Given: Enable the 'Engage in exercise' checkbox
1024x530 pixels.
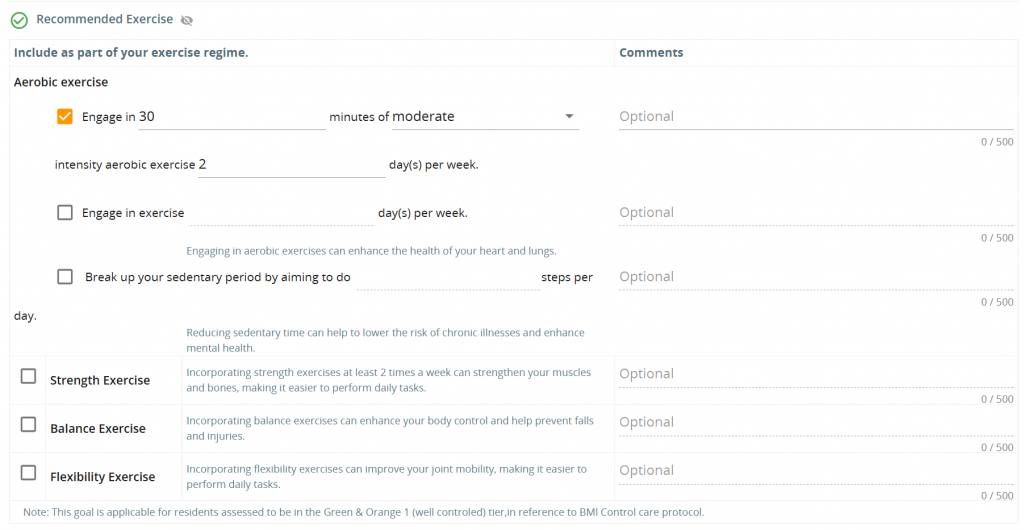Looking at the screenshot, I should click(65, 213).
